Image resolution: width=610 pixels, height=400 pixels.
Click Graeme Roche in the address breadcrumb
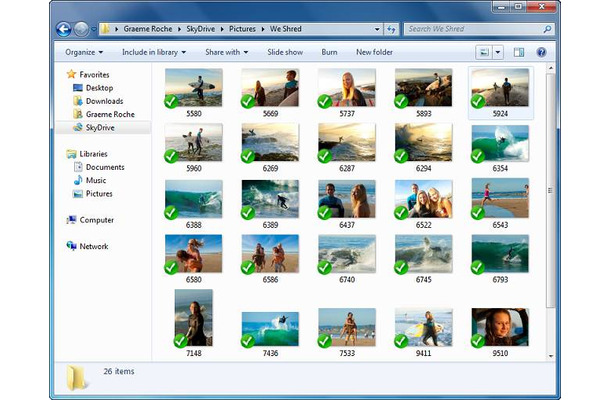pyautogui.click(x=147, y=29)
